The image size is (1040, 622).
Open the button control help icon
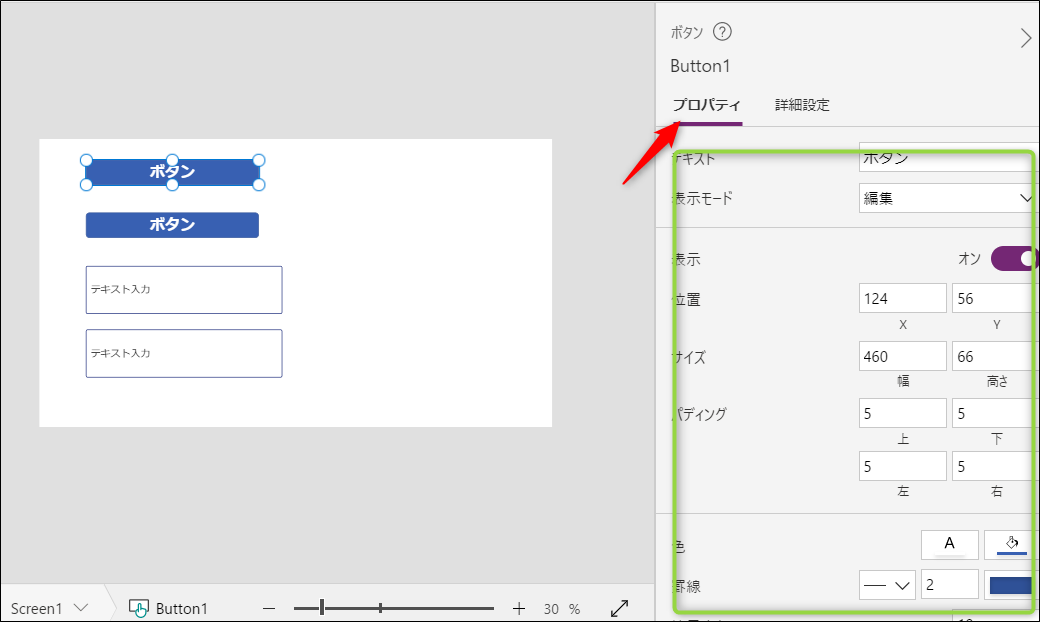coord(722,32)
